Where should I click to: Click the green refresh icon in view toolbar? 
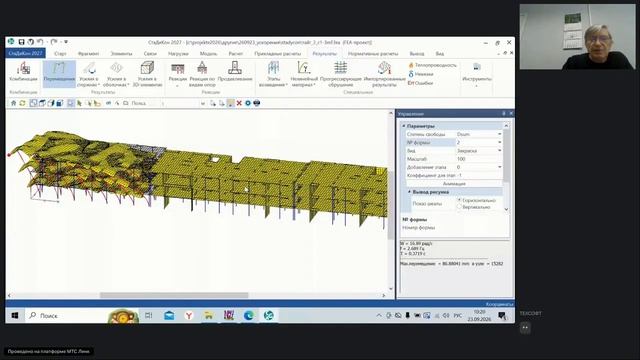(22, 103)
